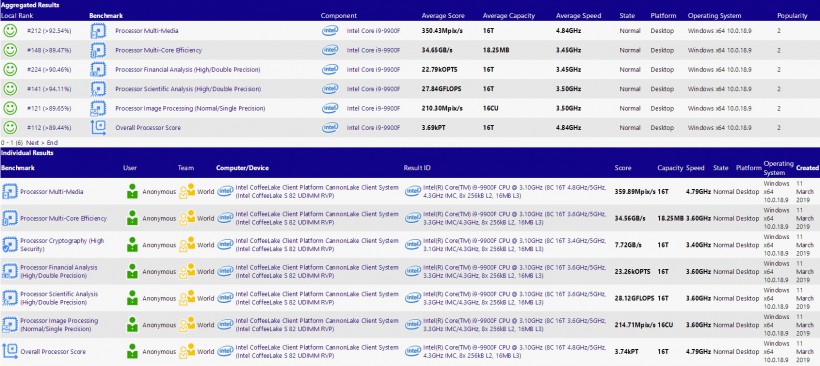Click the green Anonymous user icon in the Processor Multi-Media row

coord(132,191)
